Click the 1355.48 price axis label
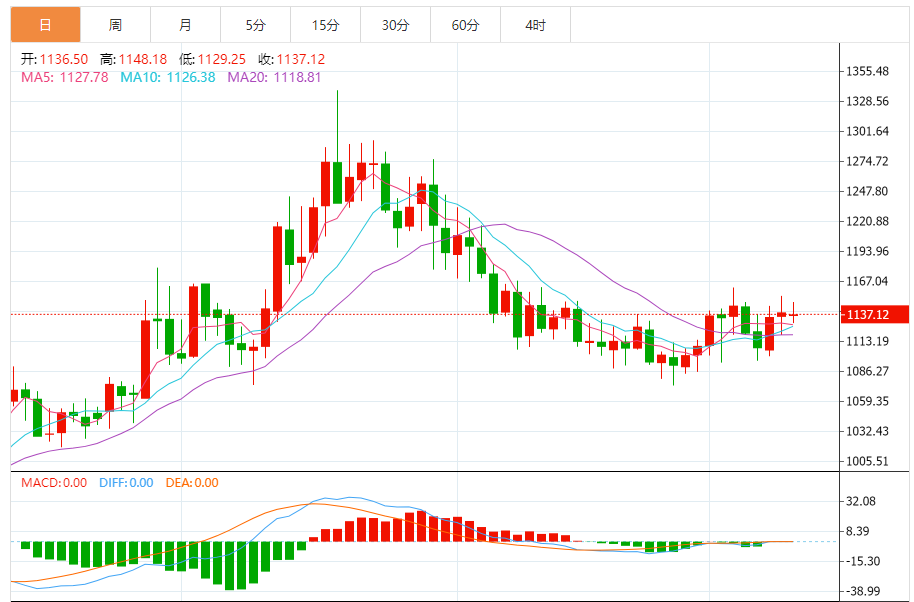Image resolution: width=914 pixels, height=602 pixels. [x=867, y=71]
